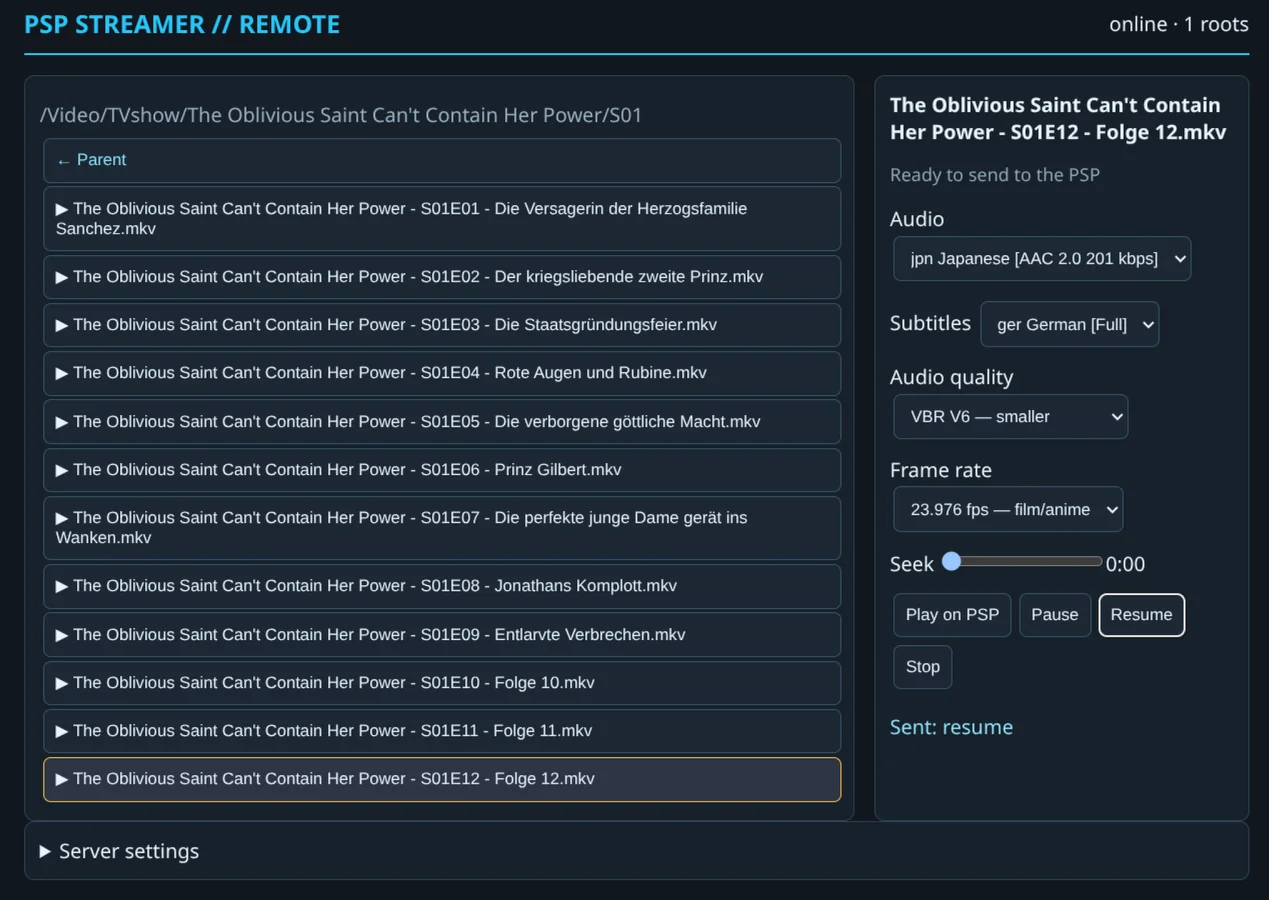Choose S01E03 Die Staatsgründungsfeier.mkv
The image size is (1269, 900).
[442, 325]
